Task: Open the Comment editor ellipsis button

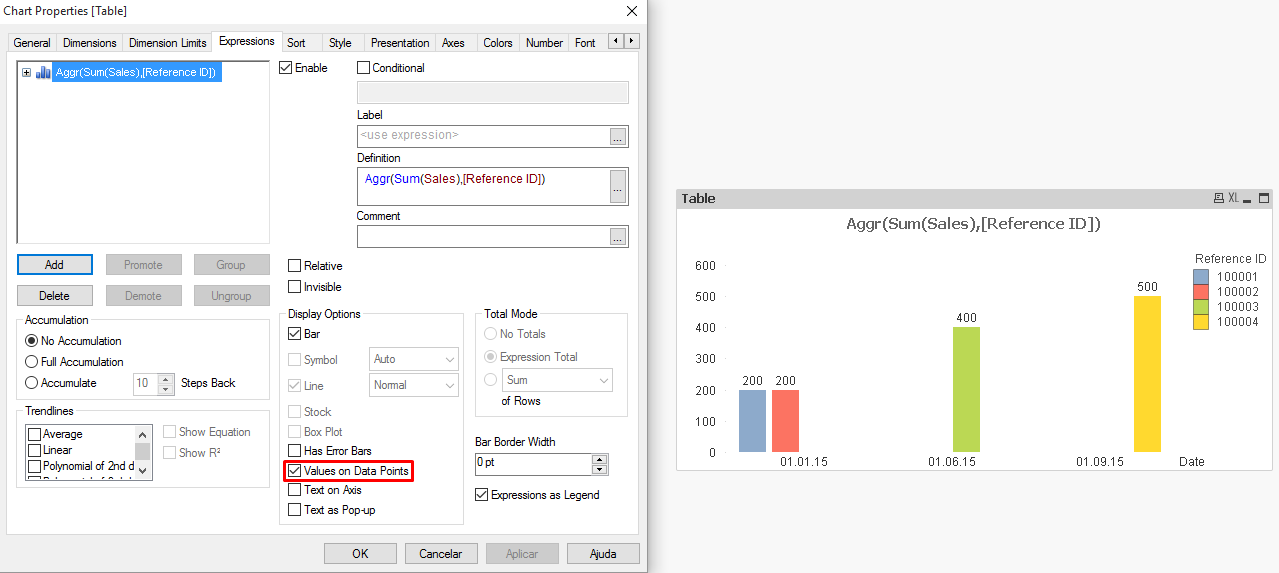Action: pos(618,237)
